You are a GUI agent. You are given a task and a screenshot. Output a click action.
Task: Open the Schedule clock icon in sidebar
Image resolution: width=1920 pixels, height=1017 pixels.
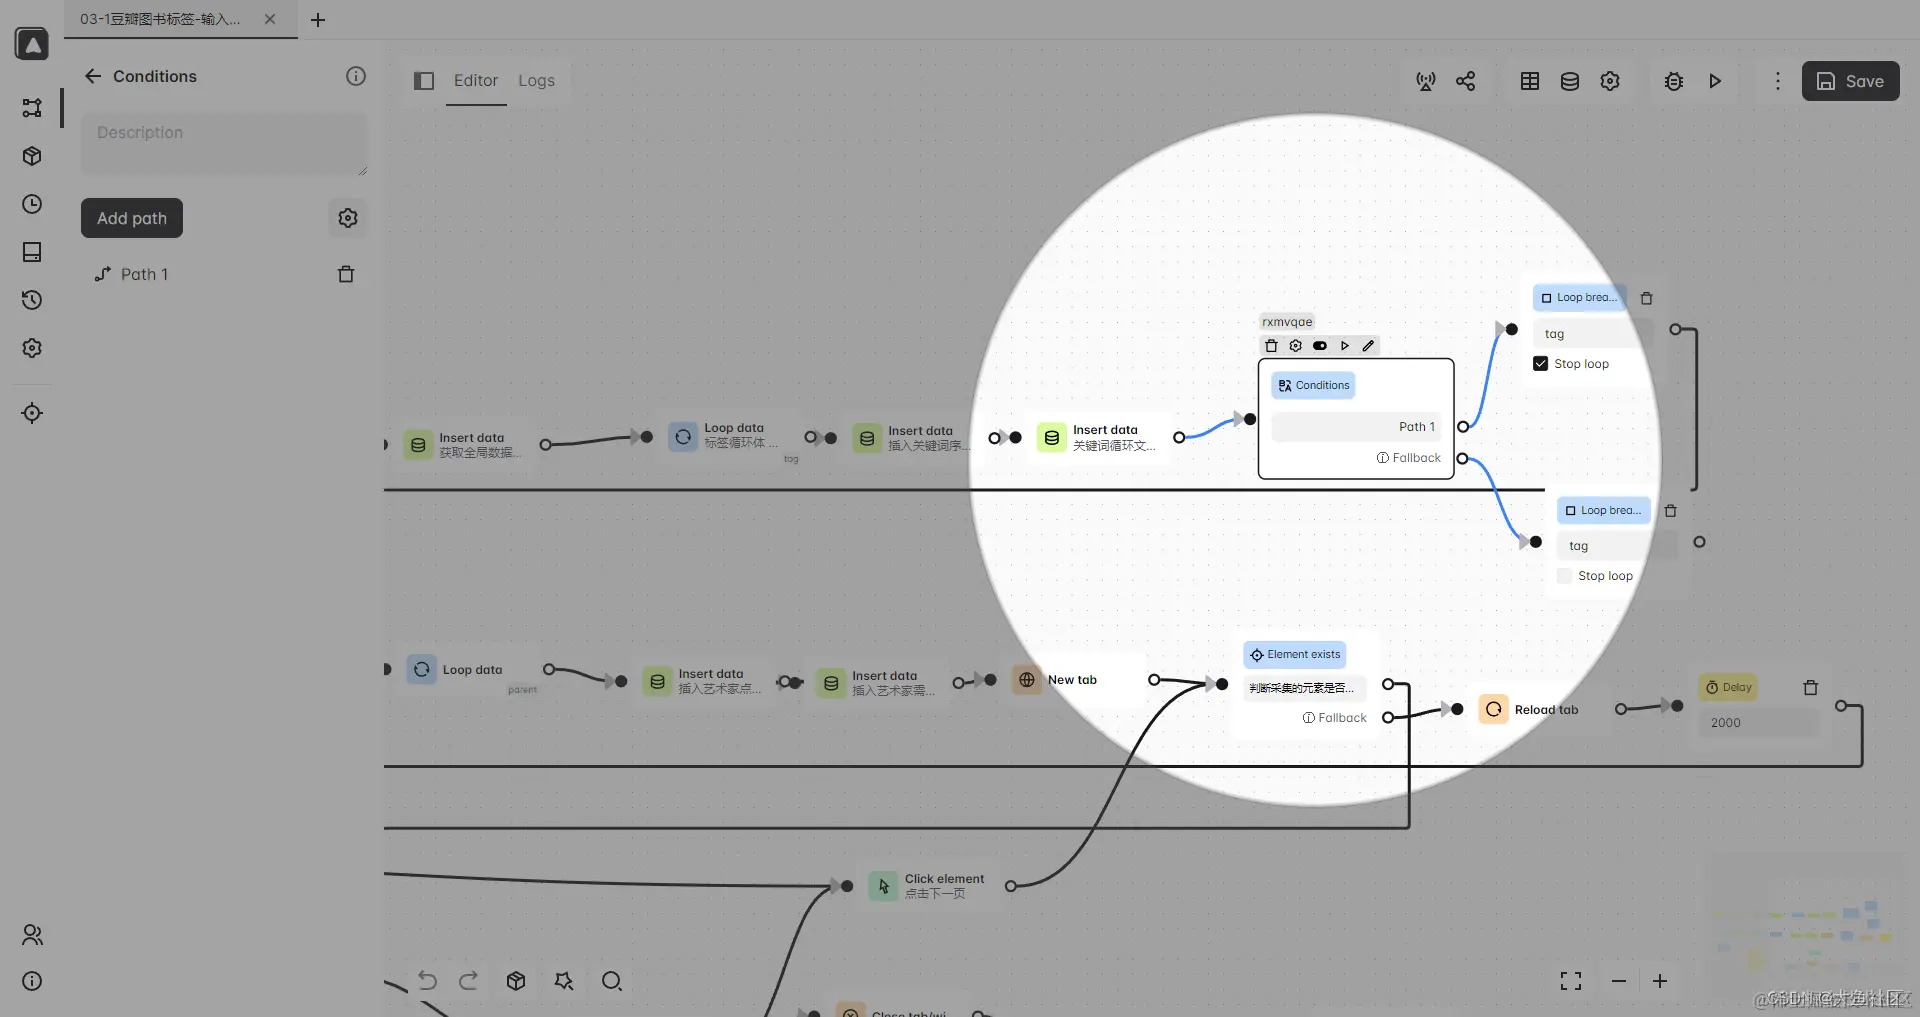(x=32, y=204)
